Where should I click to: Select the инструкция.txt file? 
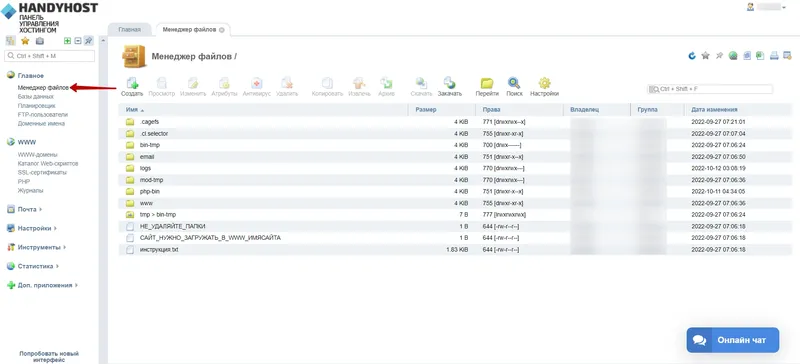pos(455,250)
